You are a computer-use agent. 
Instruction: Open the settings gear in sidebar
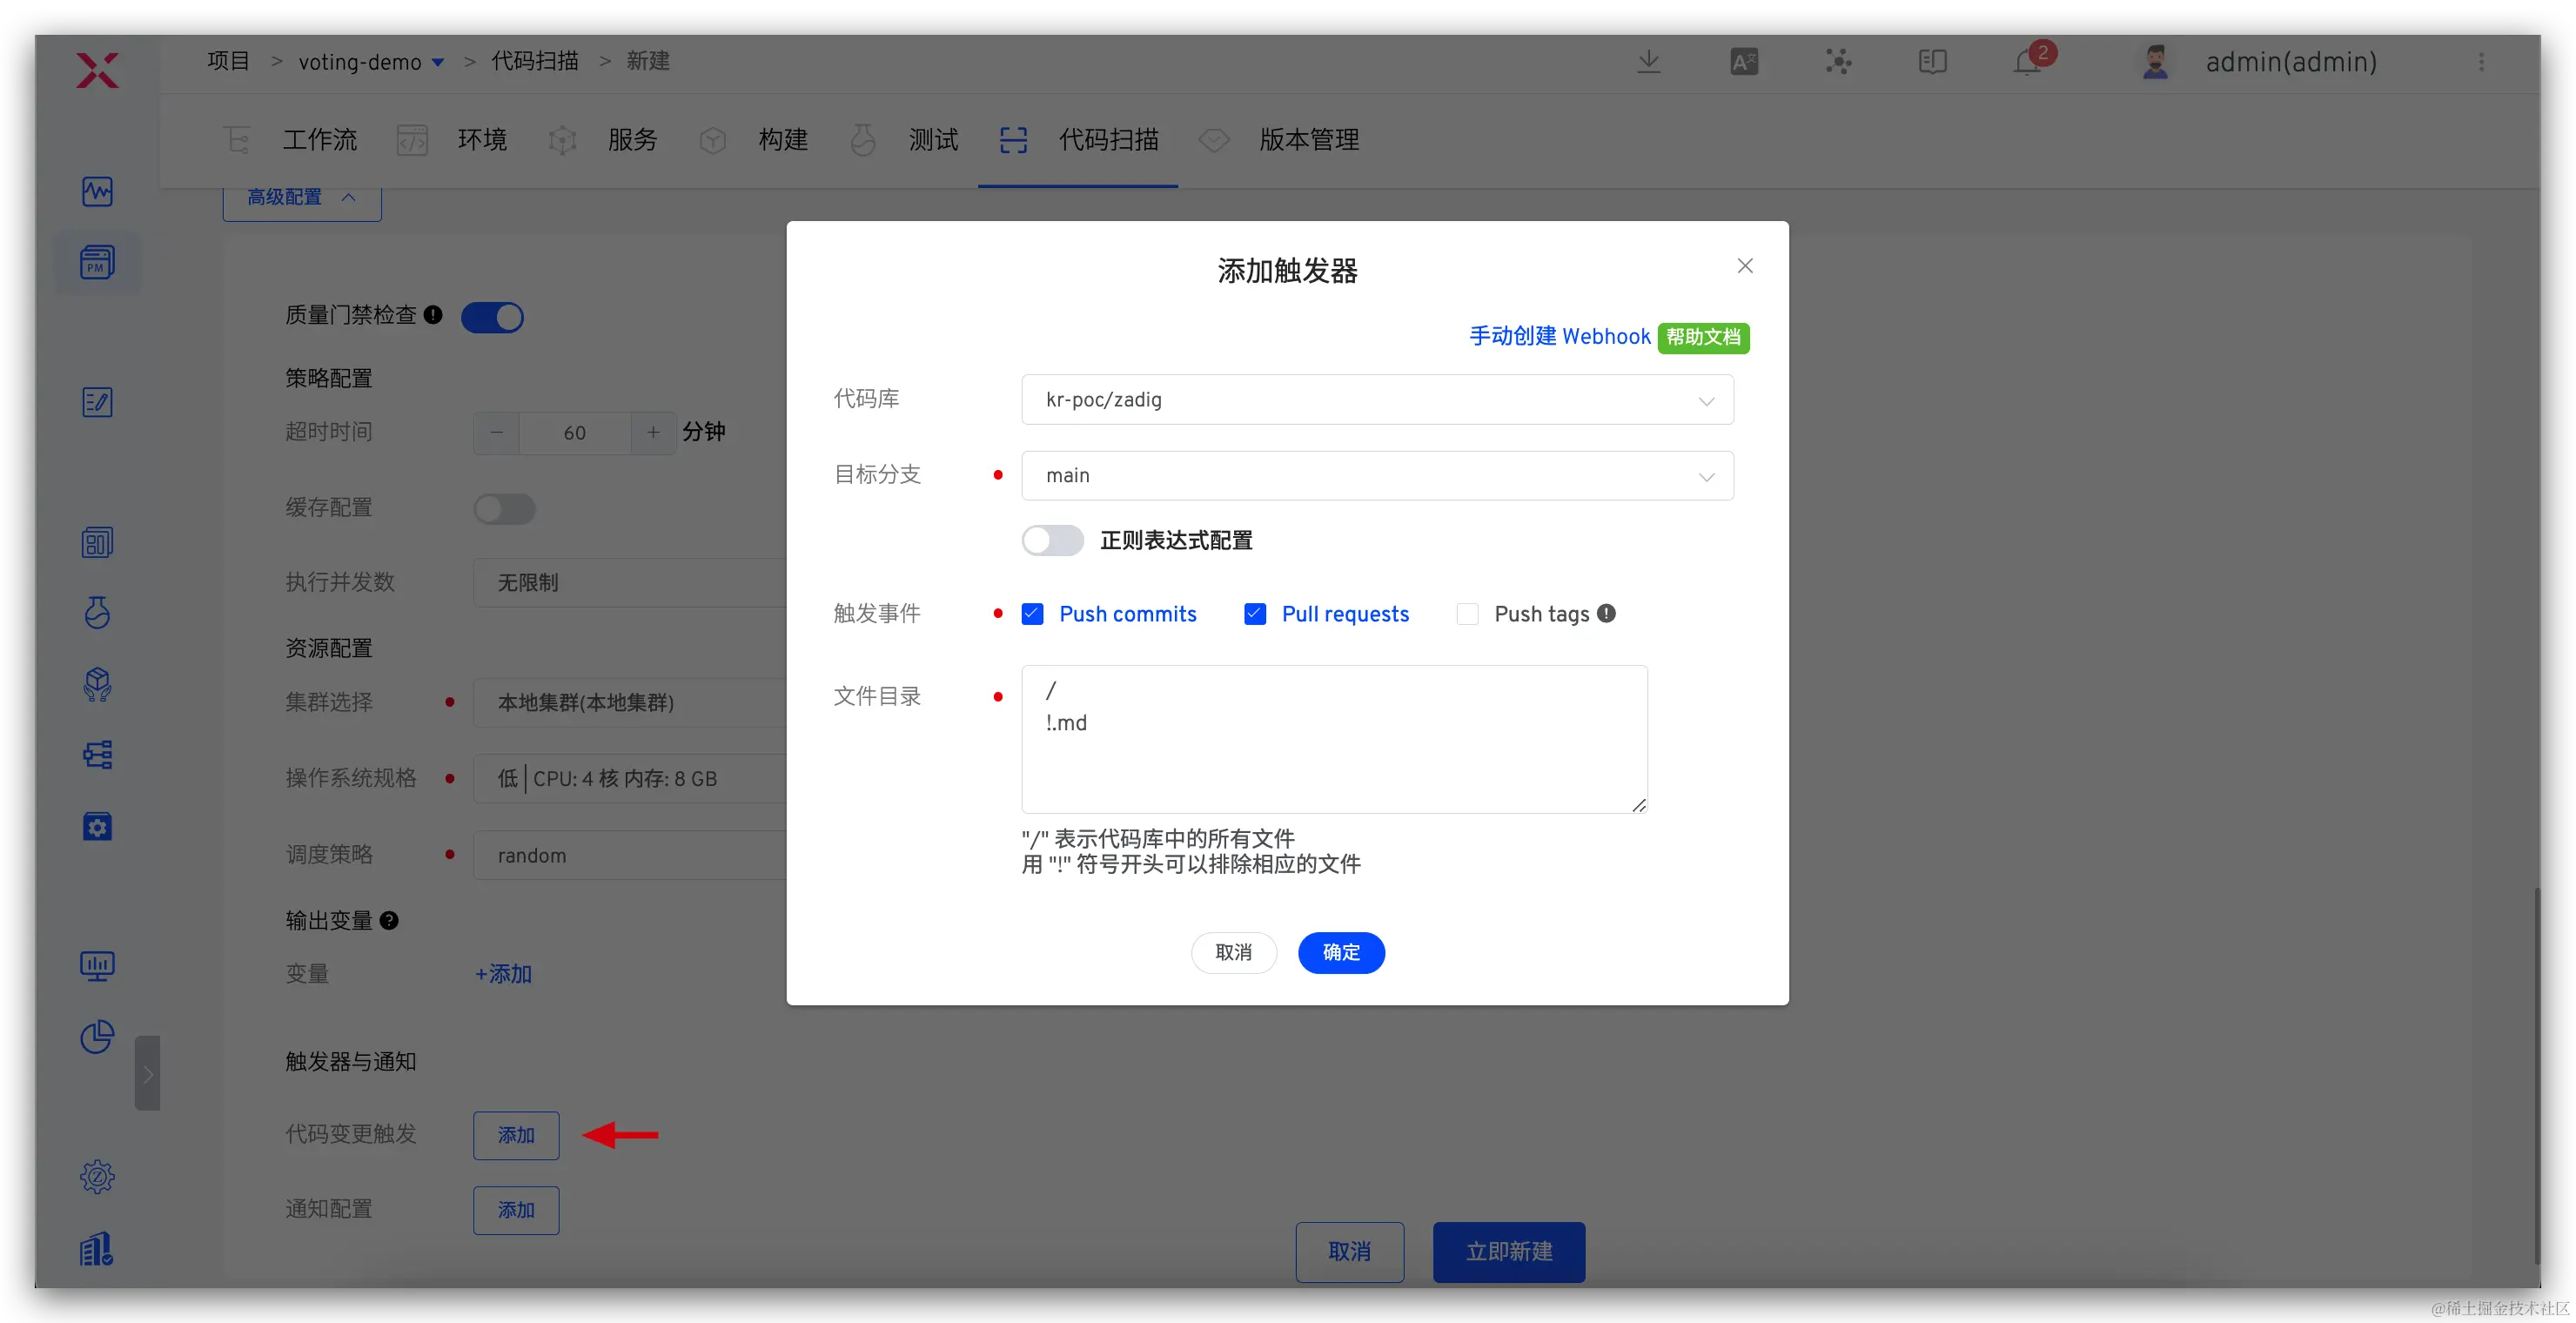coord(97,1176)
